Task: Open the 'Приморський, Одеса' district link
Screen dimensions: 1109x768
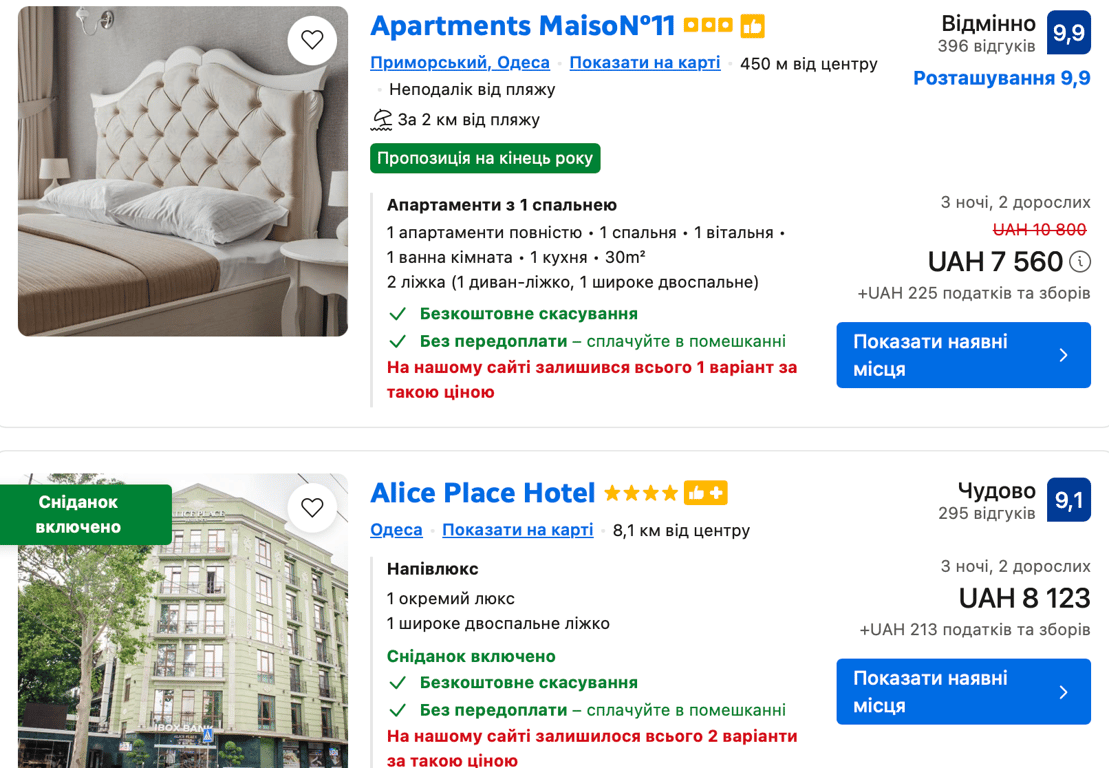Action: 460,63
